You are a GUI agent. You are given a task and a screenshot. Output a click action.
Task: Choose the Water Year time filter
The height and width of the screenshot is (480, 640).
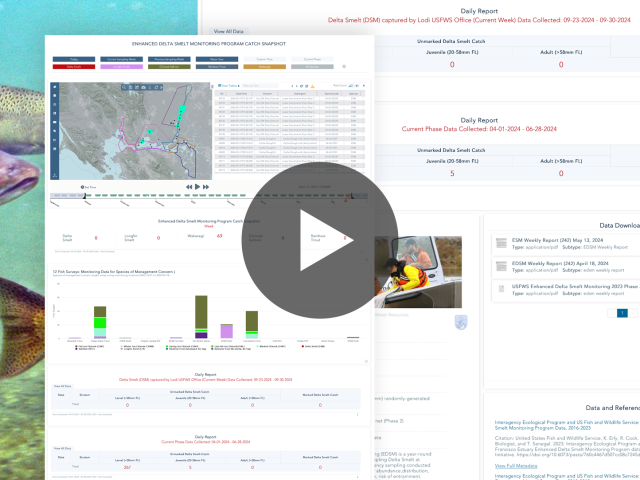[217, 59]
